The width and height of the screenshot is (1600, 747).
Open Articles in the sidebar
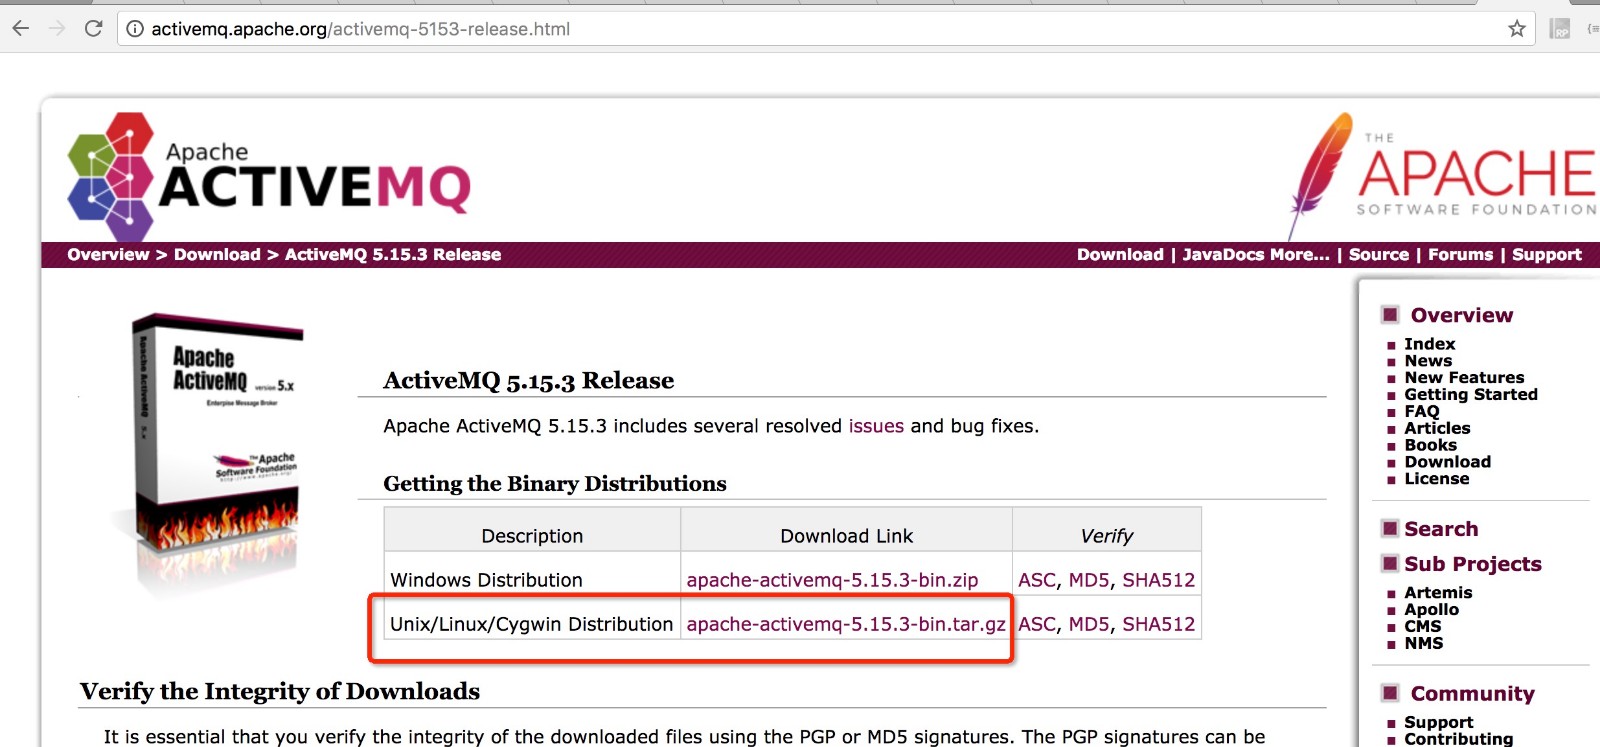1437,428
